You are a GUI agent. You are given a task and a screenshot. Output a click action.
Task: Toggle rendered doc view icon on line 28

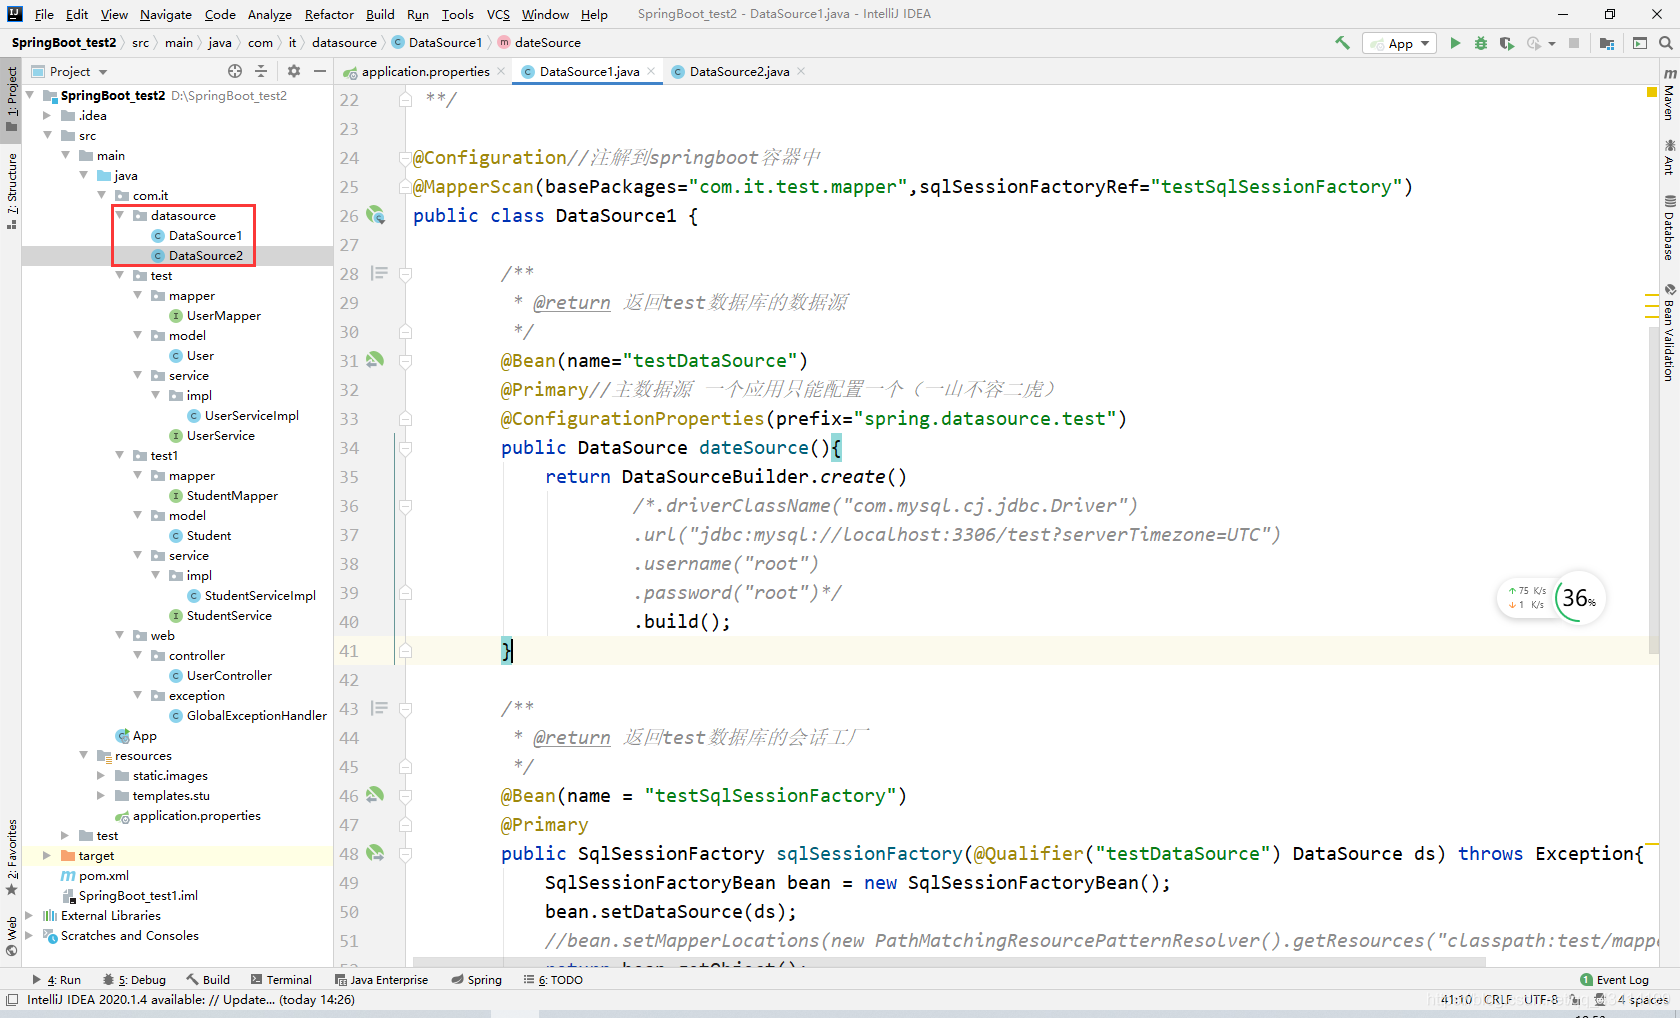(379, 273)
